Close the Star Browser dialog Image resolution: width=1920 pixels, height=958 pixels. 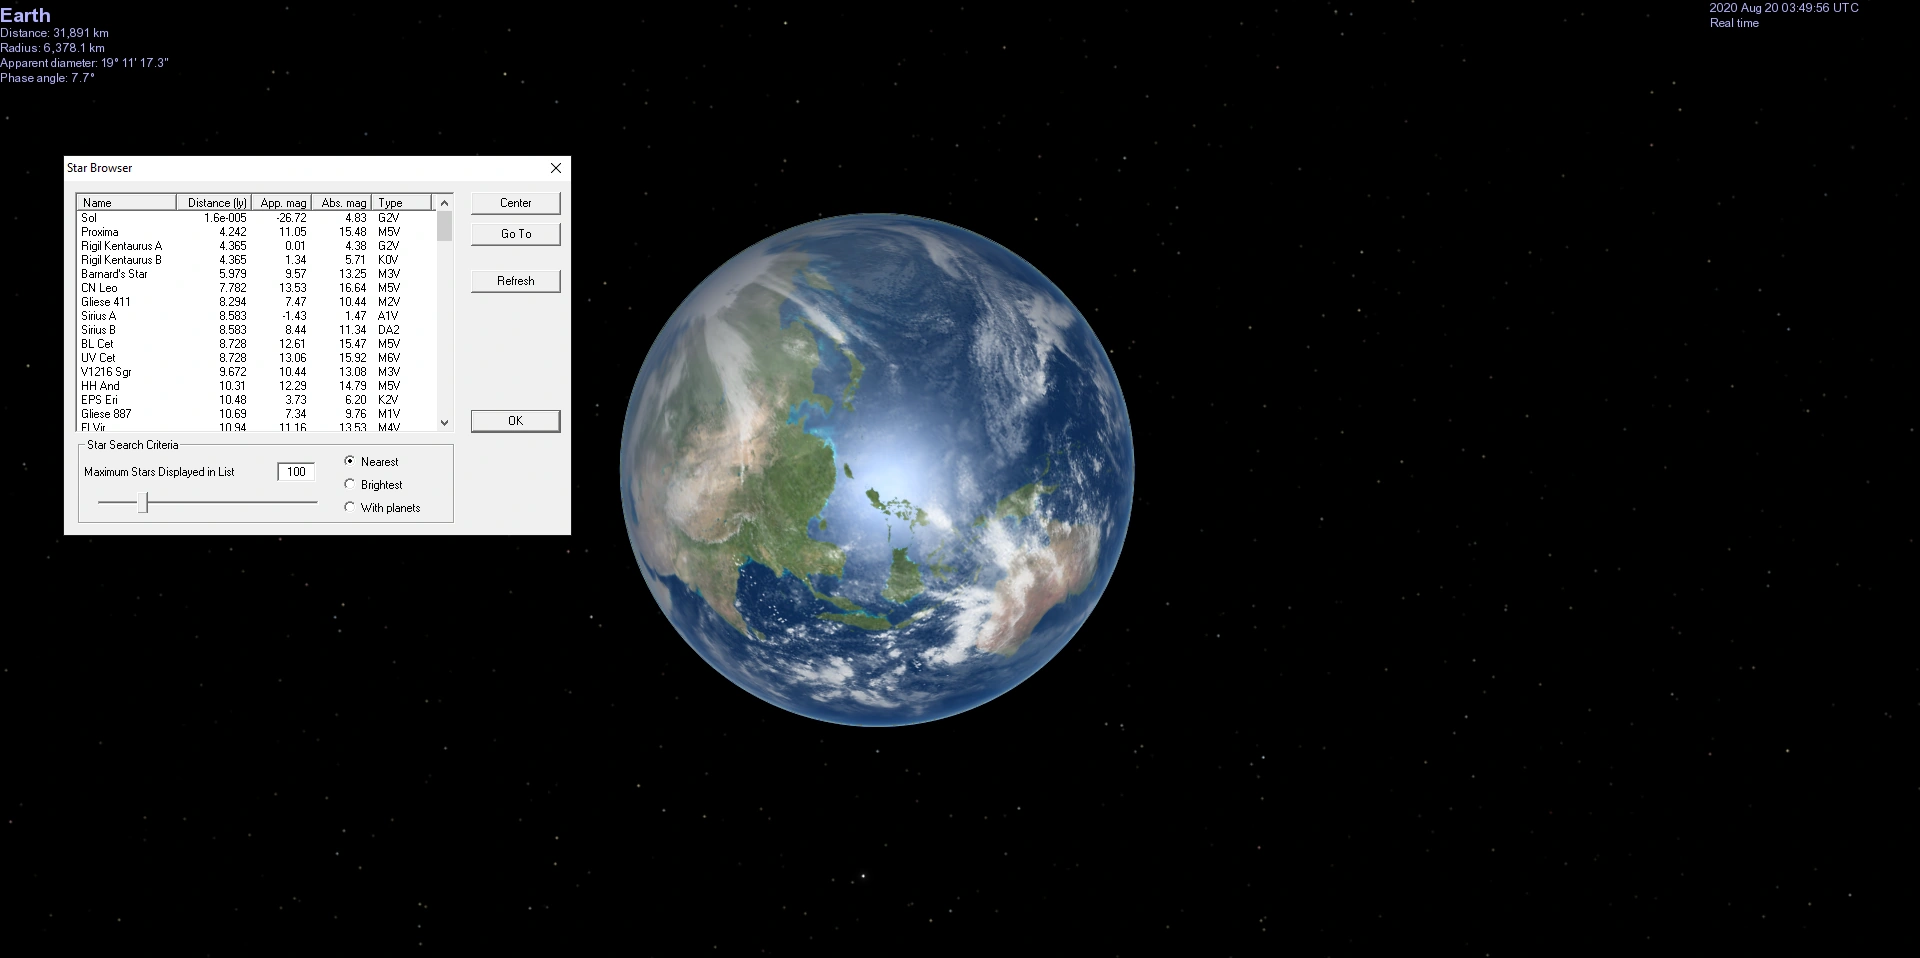556,168
